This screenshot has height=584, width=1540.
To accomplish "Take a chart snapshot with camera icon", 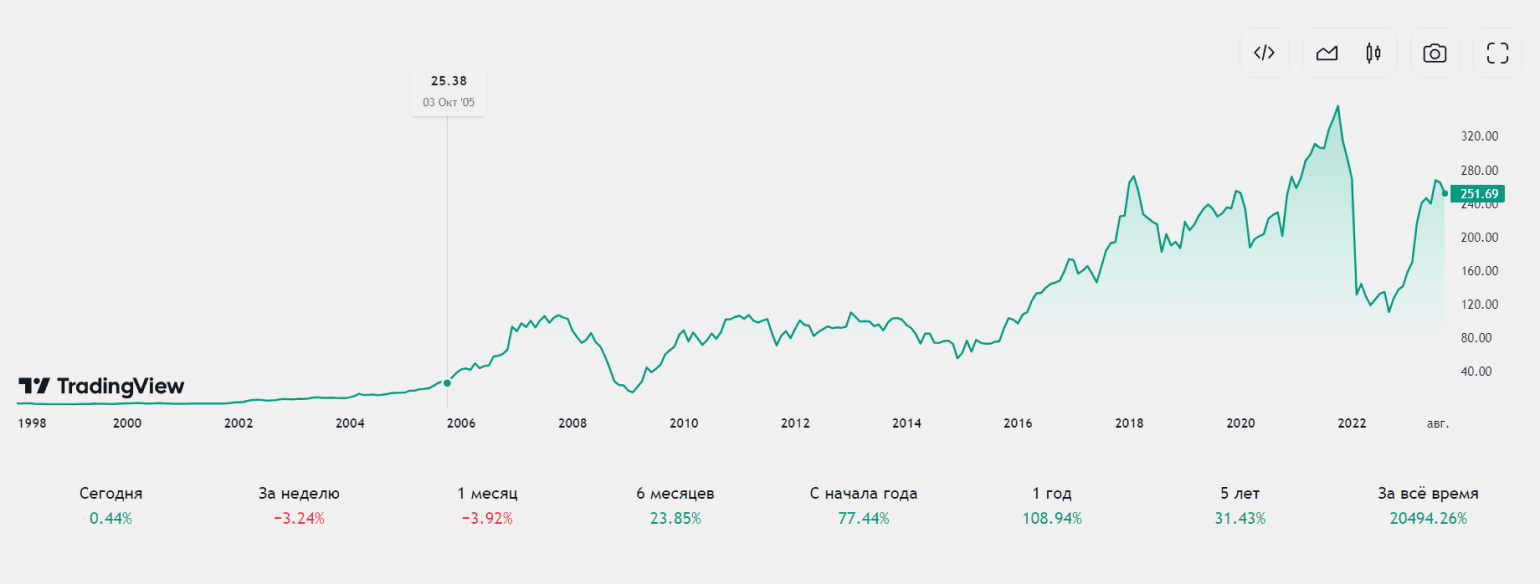I will (x=1435, y=53).
